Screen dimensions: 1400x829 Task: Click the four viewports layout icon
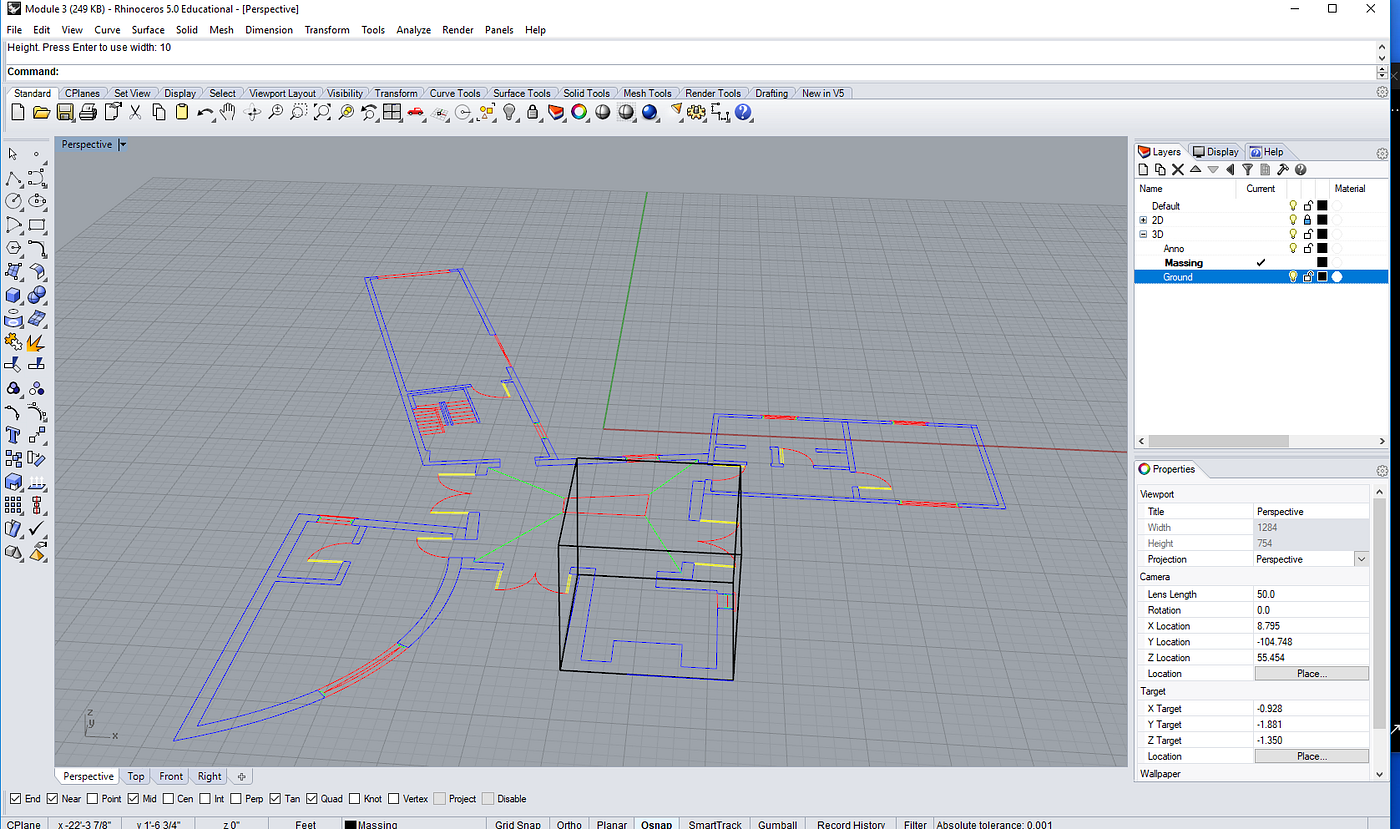[x=392, y=113]
